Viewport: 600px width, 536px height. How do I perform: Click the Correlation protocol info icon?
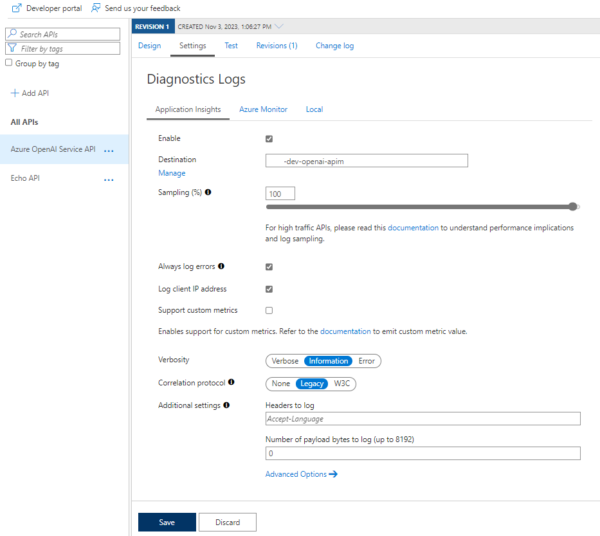coord(231,382)
